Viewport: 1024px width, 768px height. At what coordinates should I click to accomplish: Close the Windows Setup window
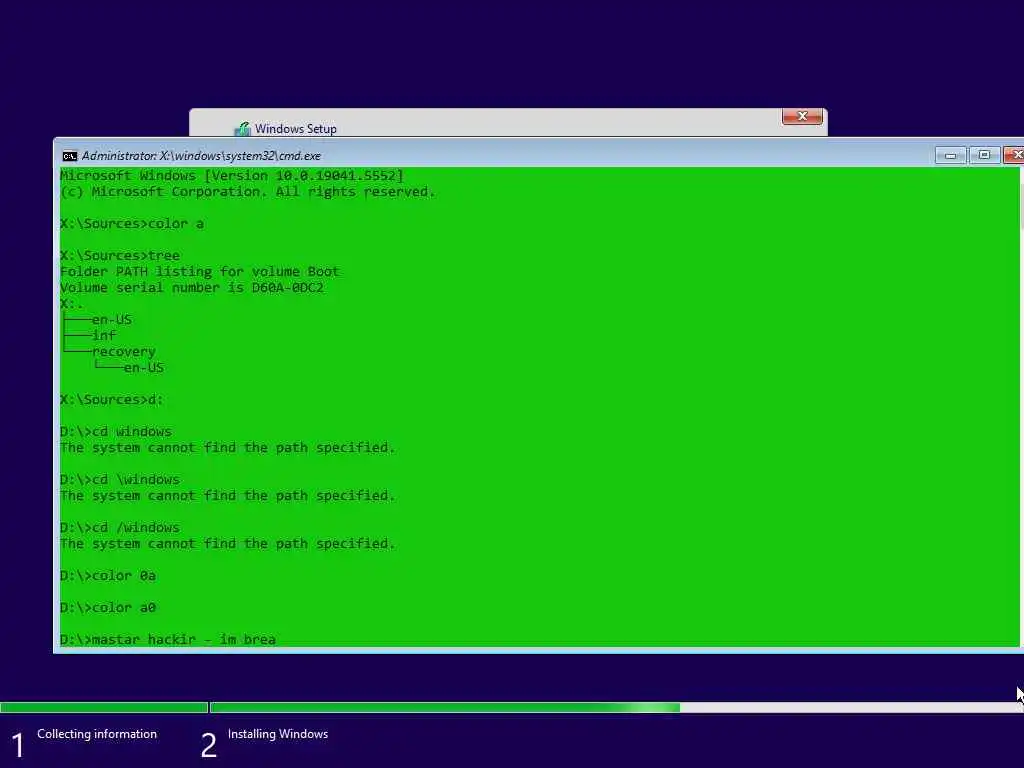(802, 116)
